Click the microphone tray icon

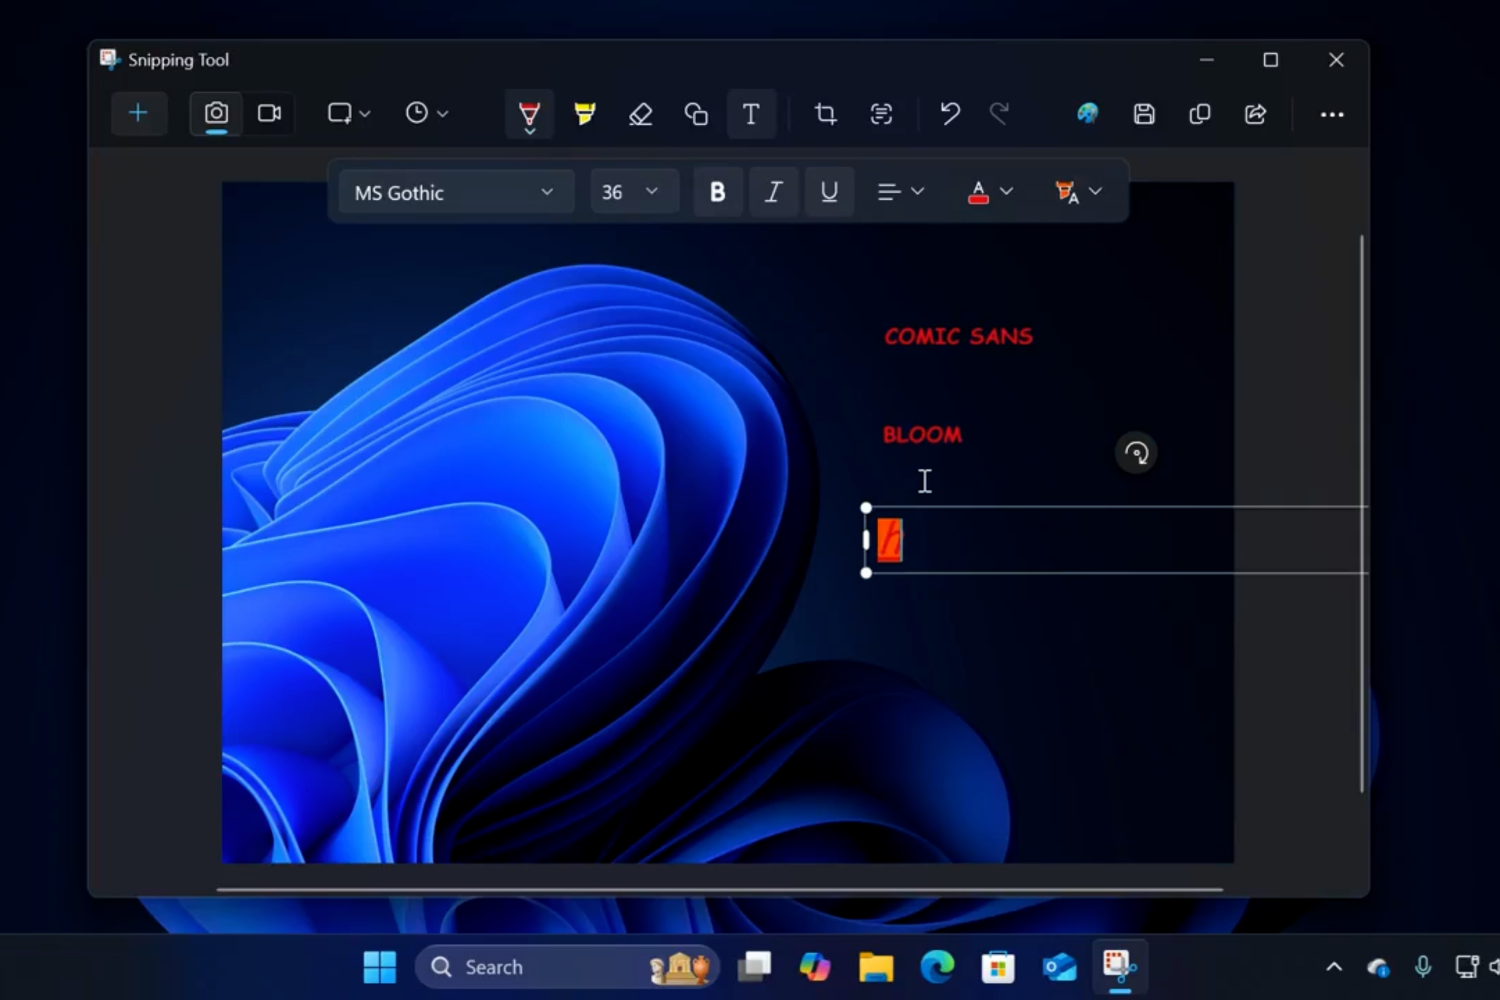(x=1422, y=967)
